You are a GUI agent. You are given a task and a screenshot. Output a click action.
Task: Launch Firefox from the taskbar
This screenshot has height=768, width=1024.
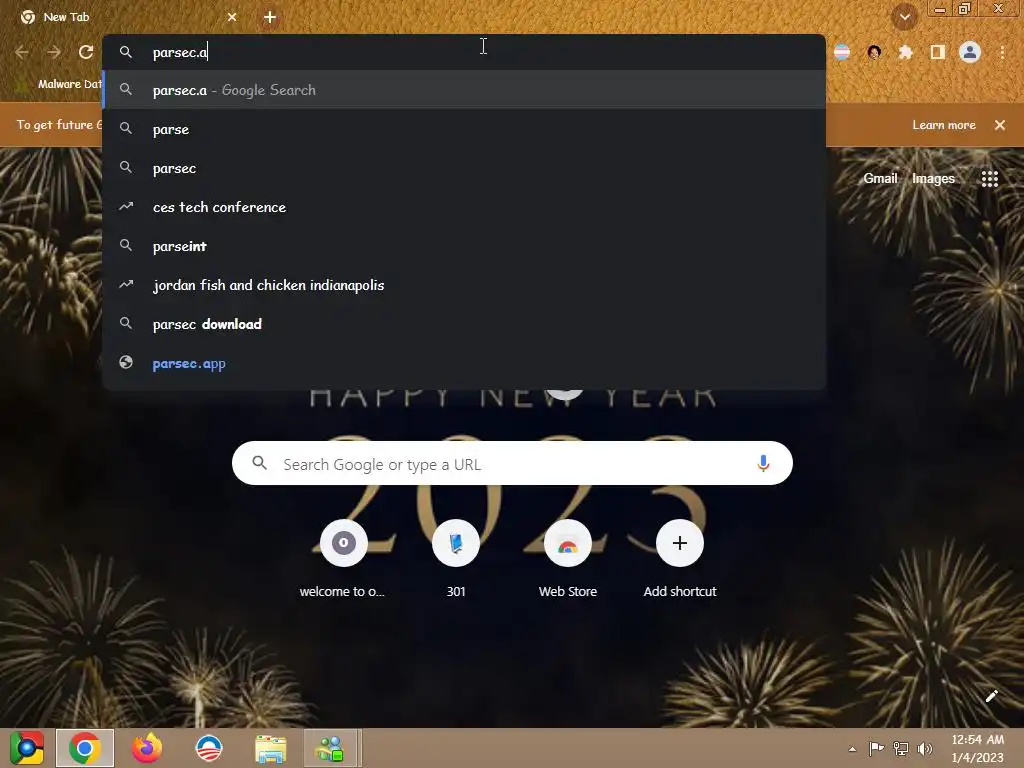(x=147, y=748)
